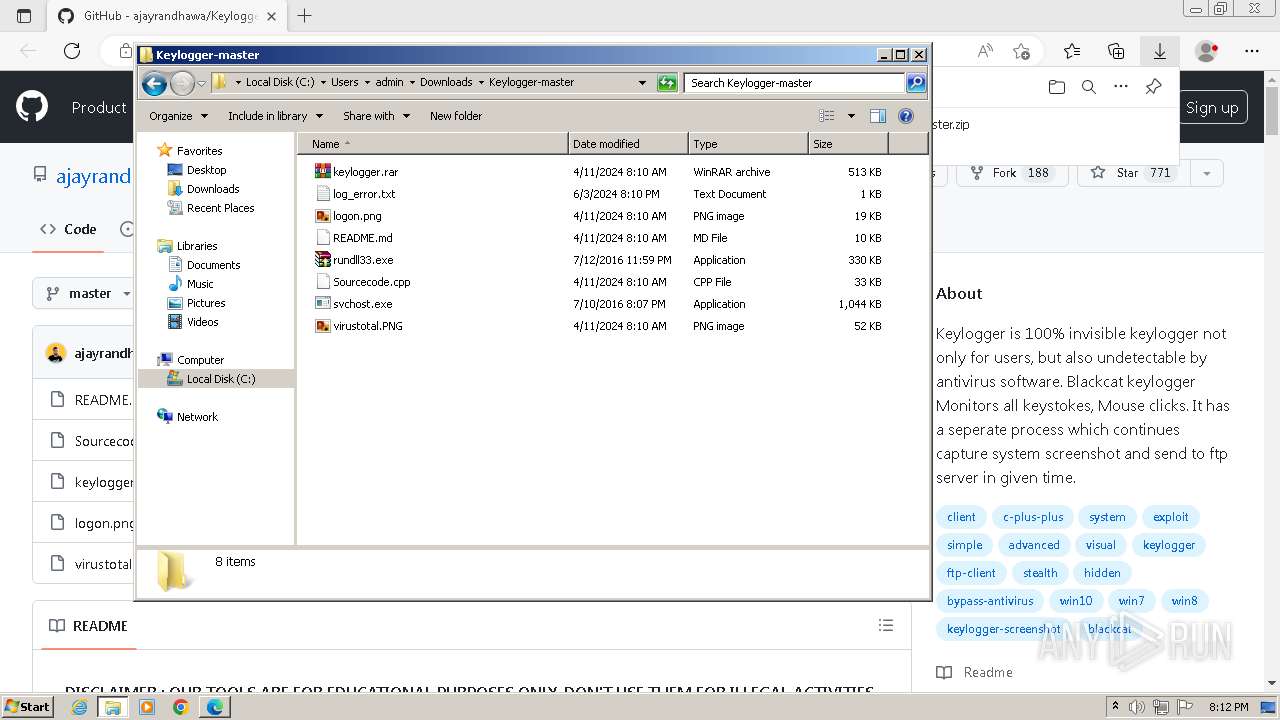The image size is (1280, 720).
Task: Click the search magnifier in Explorer
Action: [916, 83]
